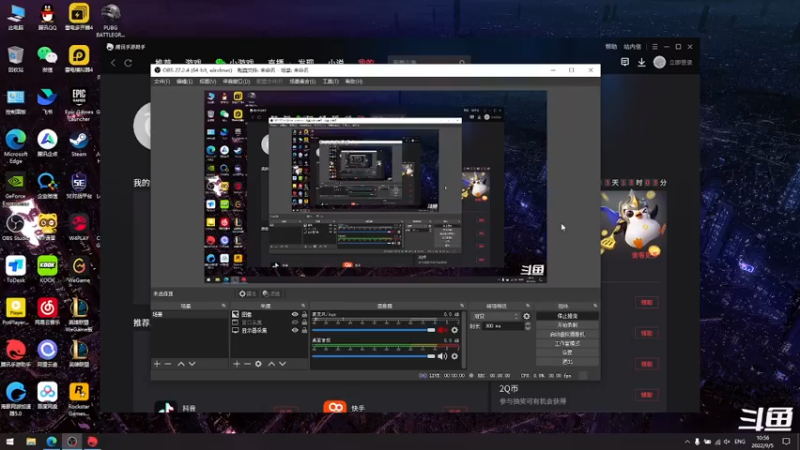Open WeChat desktop icon

[47, 59]
